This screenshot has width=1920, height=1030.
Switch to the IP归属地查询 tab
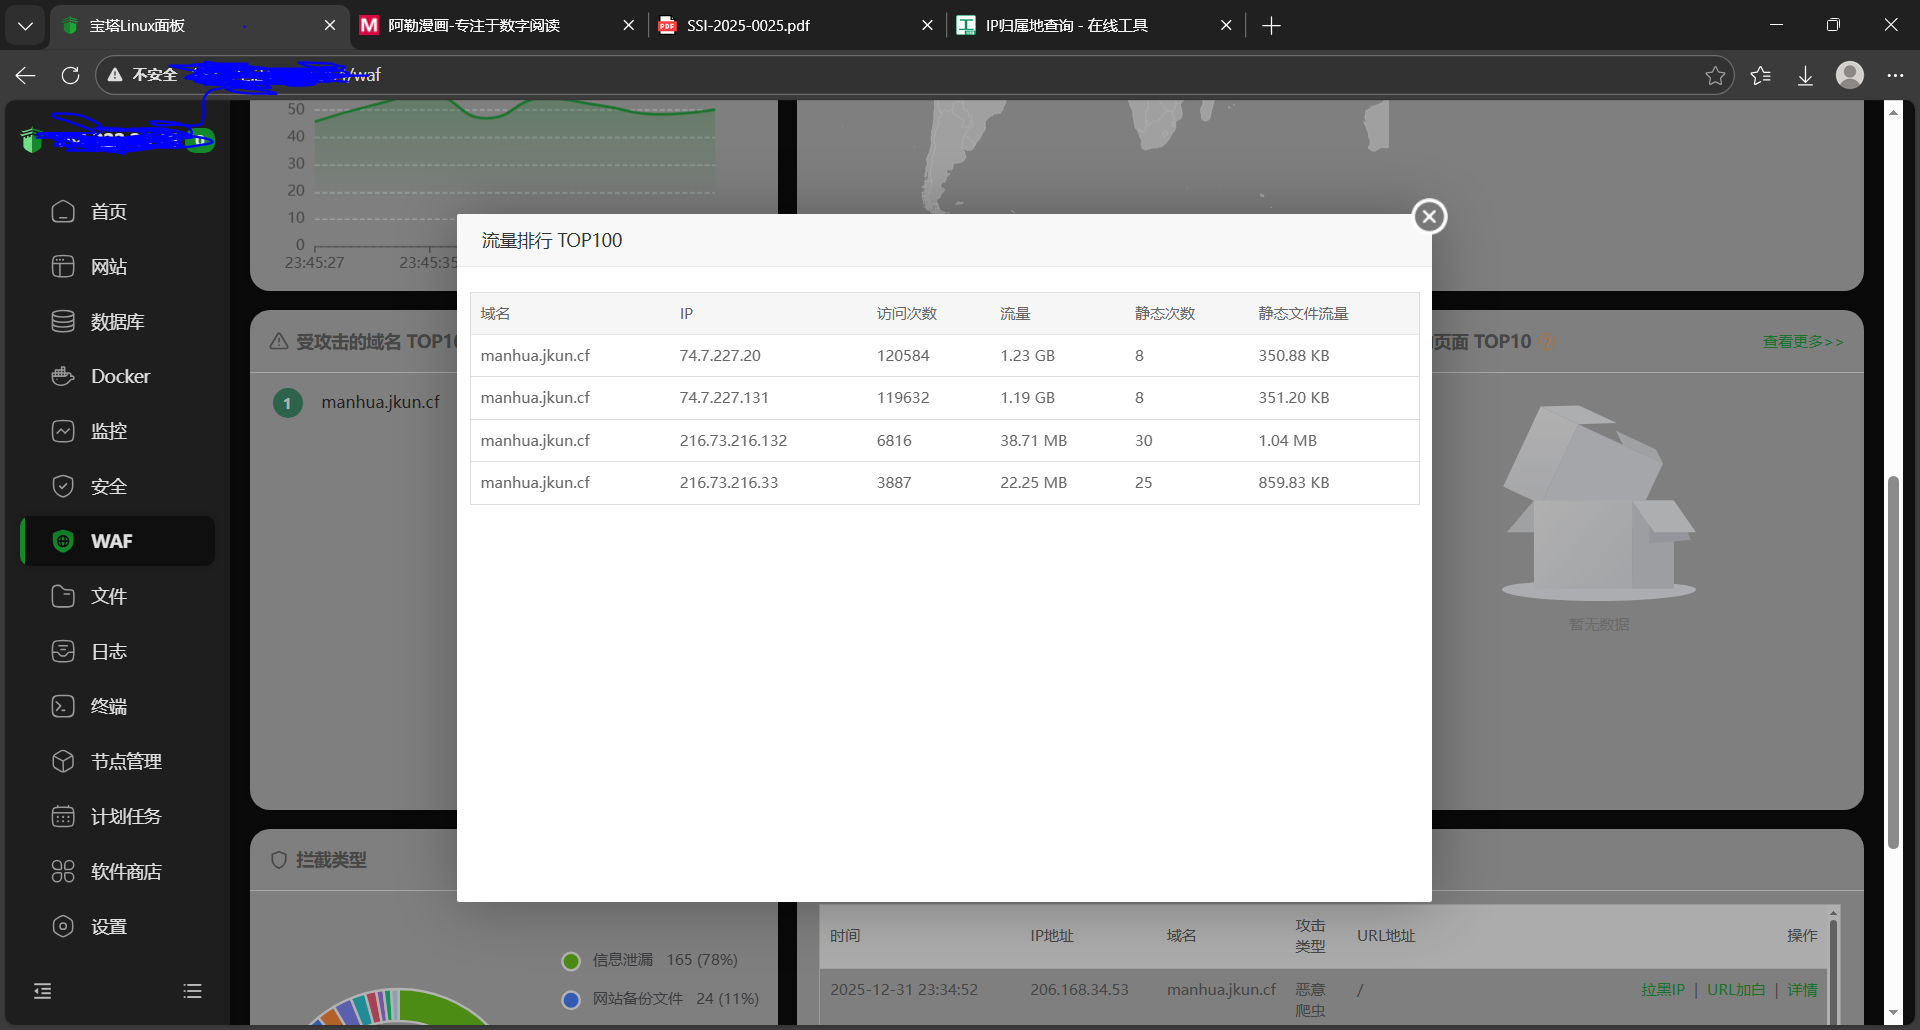pos(1066,25)
